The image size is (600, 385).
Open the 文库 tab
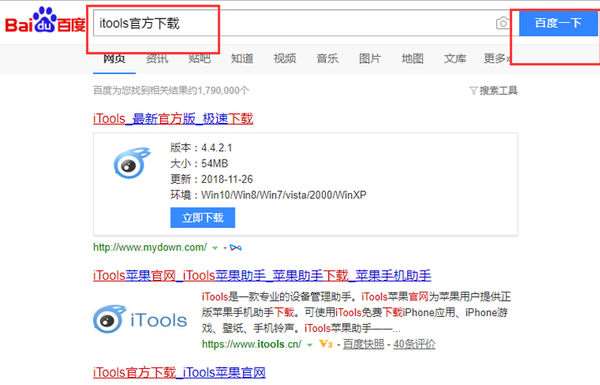click(455, 59)
